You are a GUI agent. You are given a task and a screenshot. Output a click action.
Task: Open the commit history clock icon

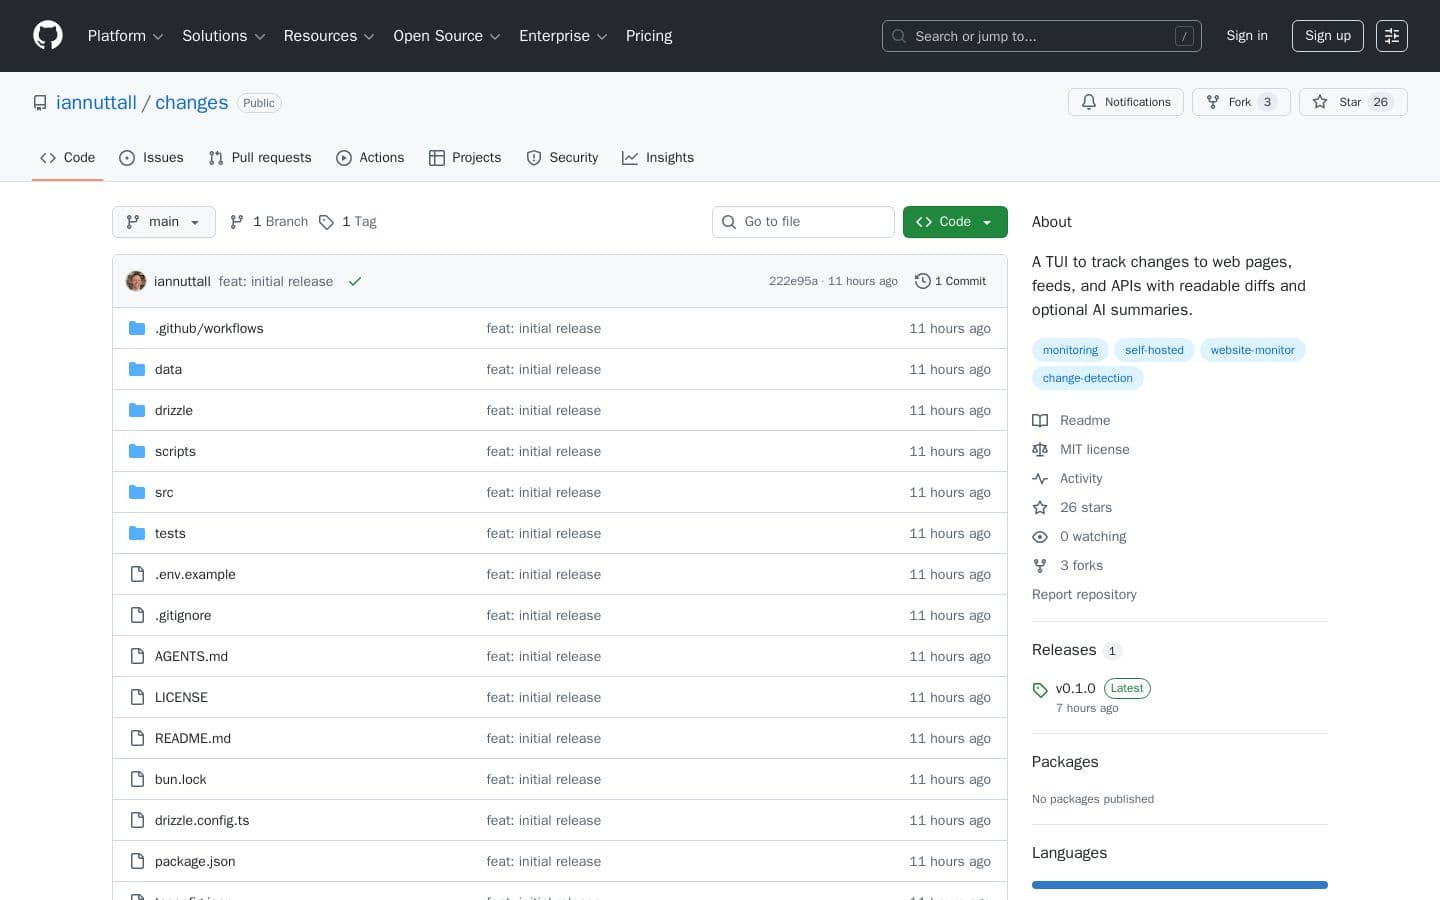tap(923, 281)
